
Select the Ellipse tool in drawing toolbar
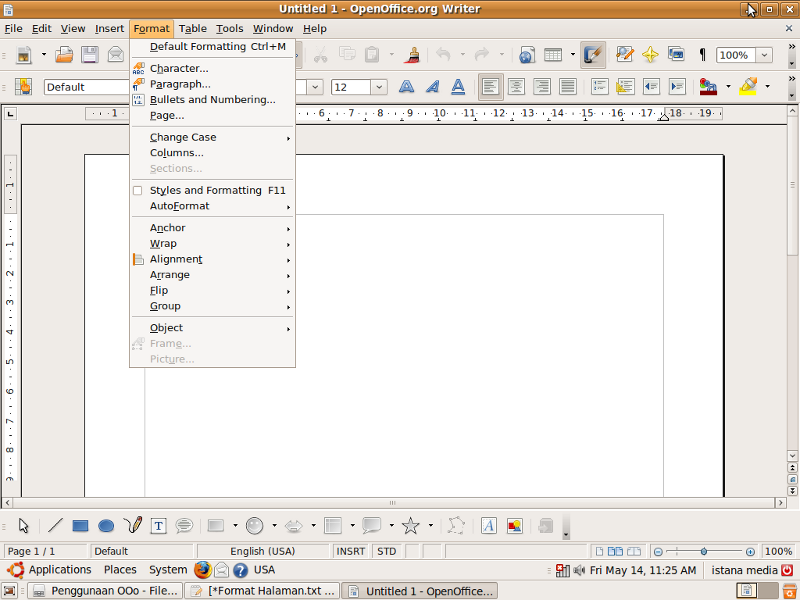point(106,525)
